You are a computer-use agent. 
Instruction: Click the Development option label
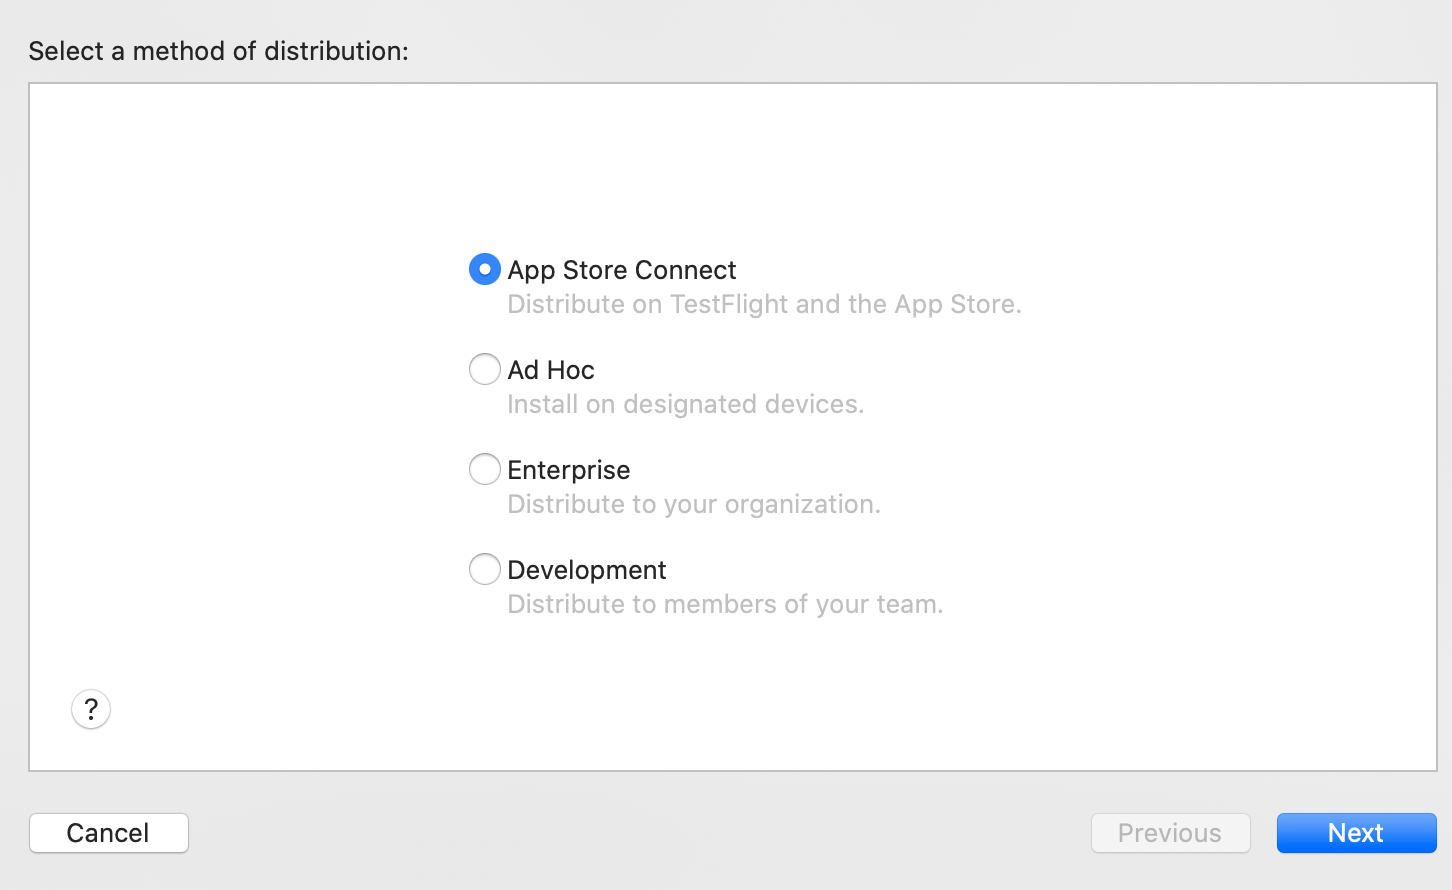click(x=586, y=570)
